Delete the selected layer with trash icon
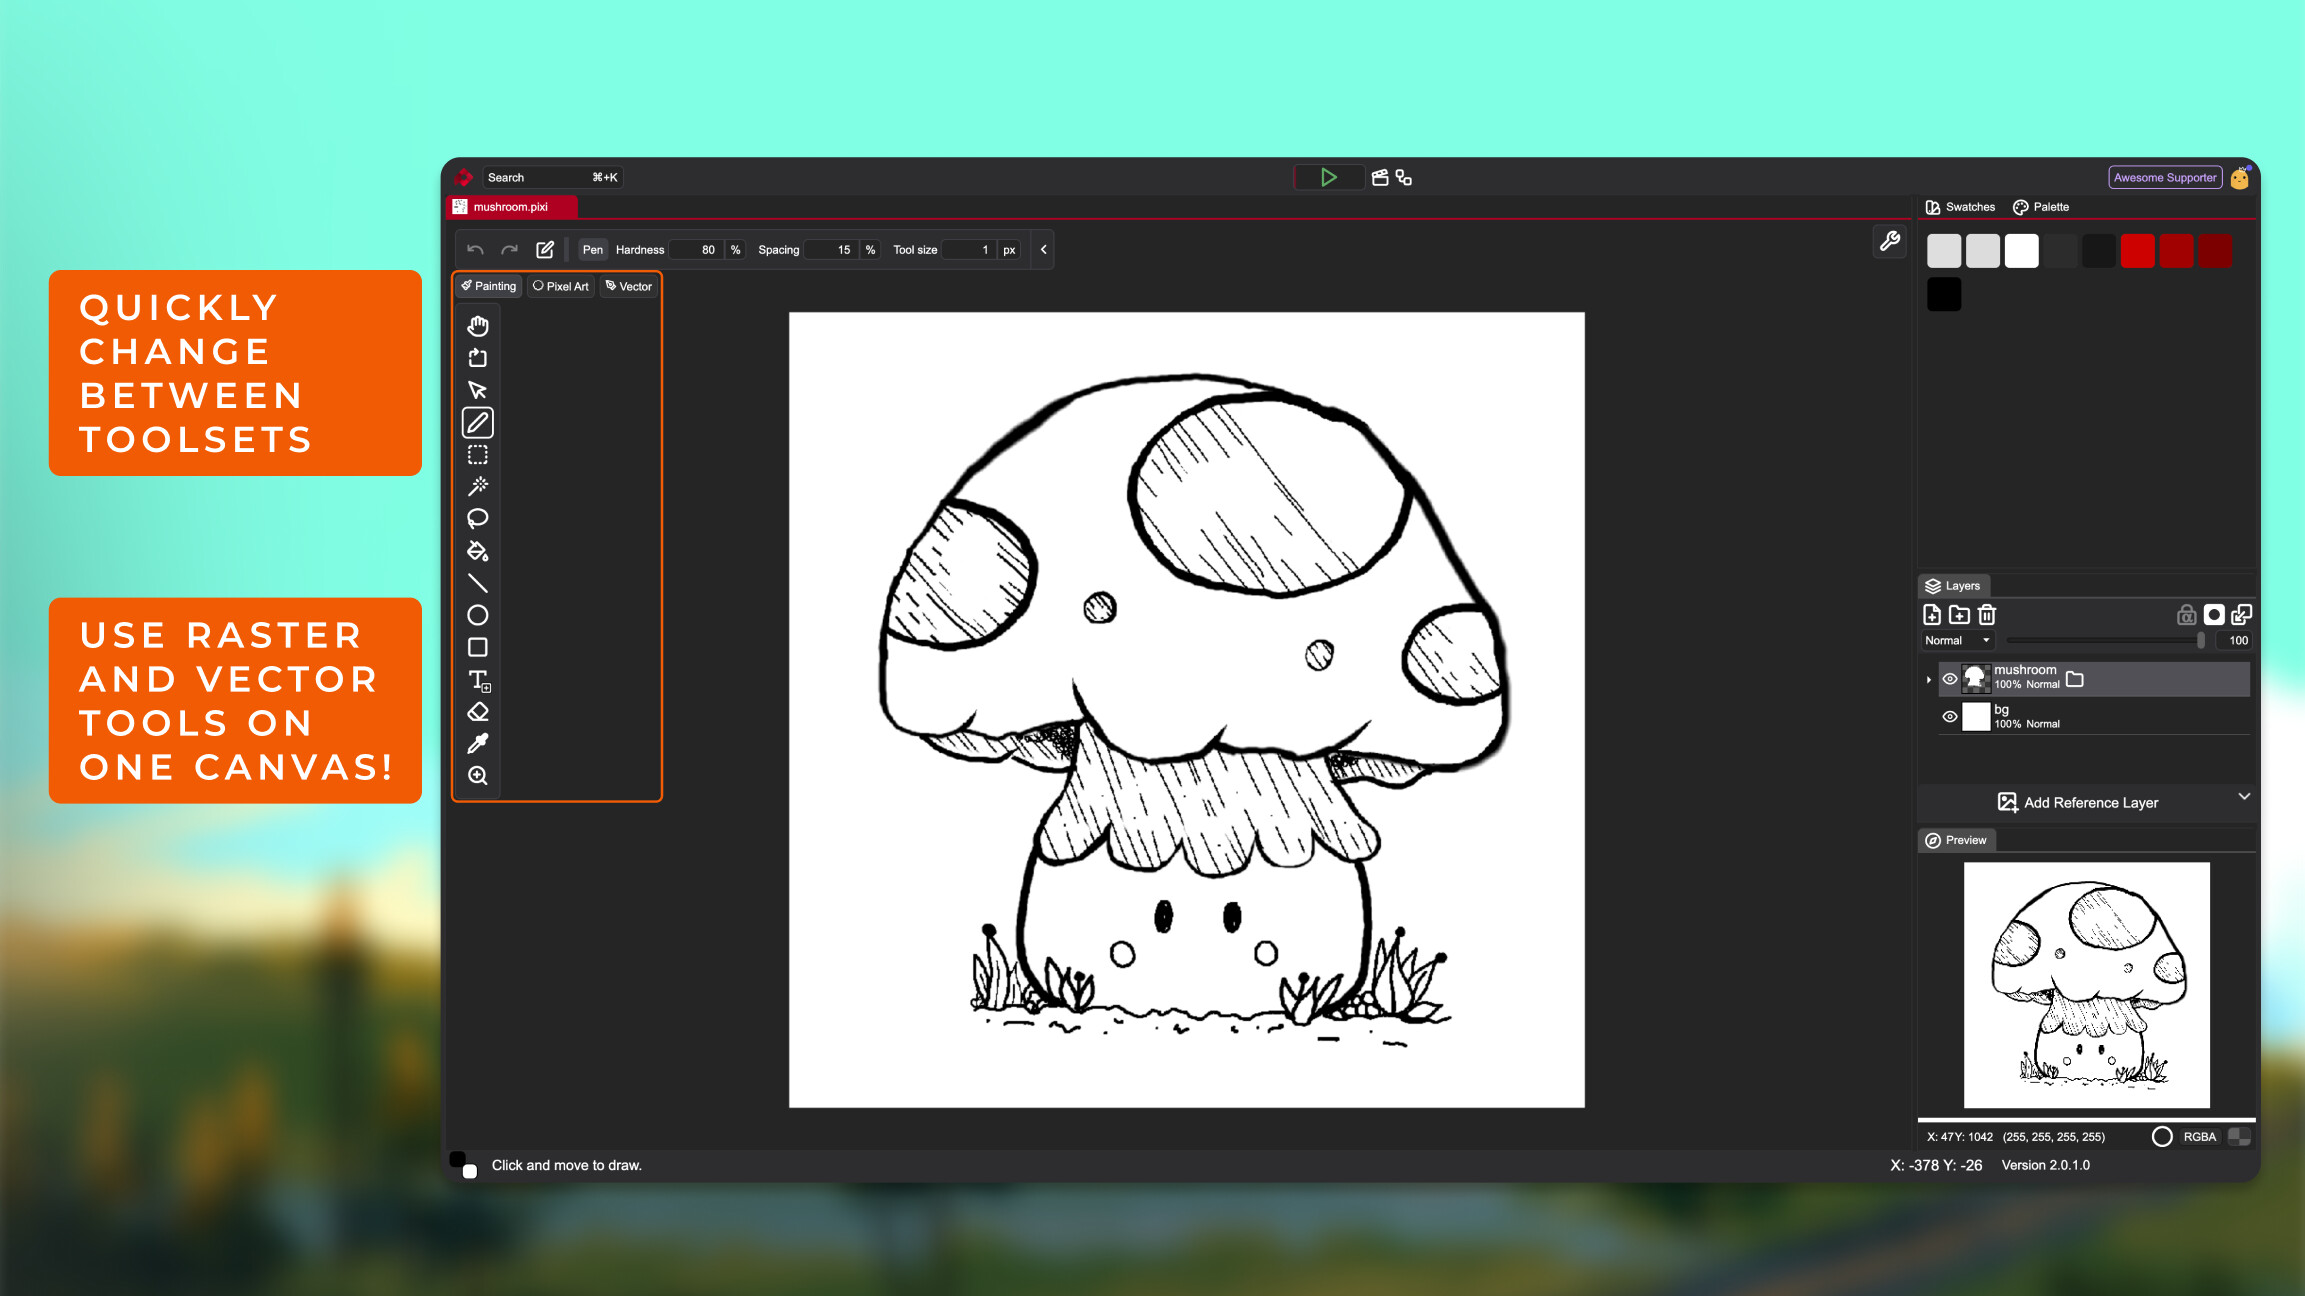 pos(1986,614)
